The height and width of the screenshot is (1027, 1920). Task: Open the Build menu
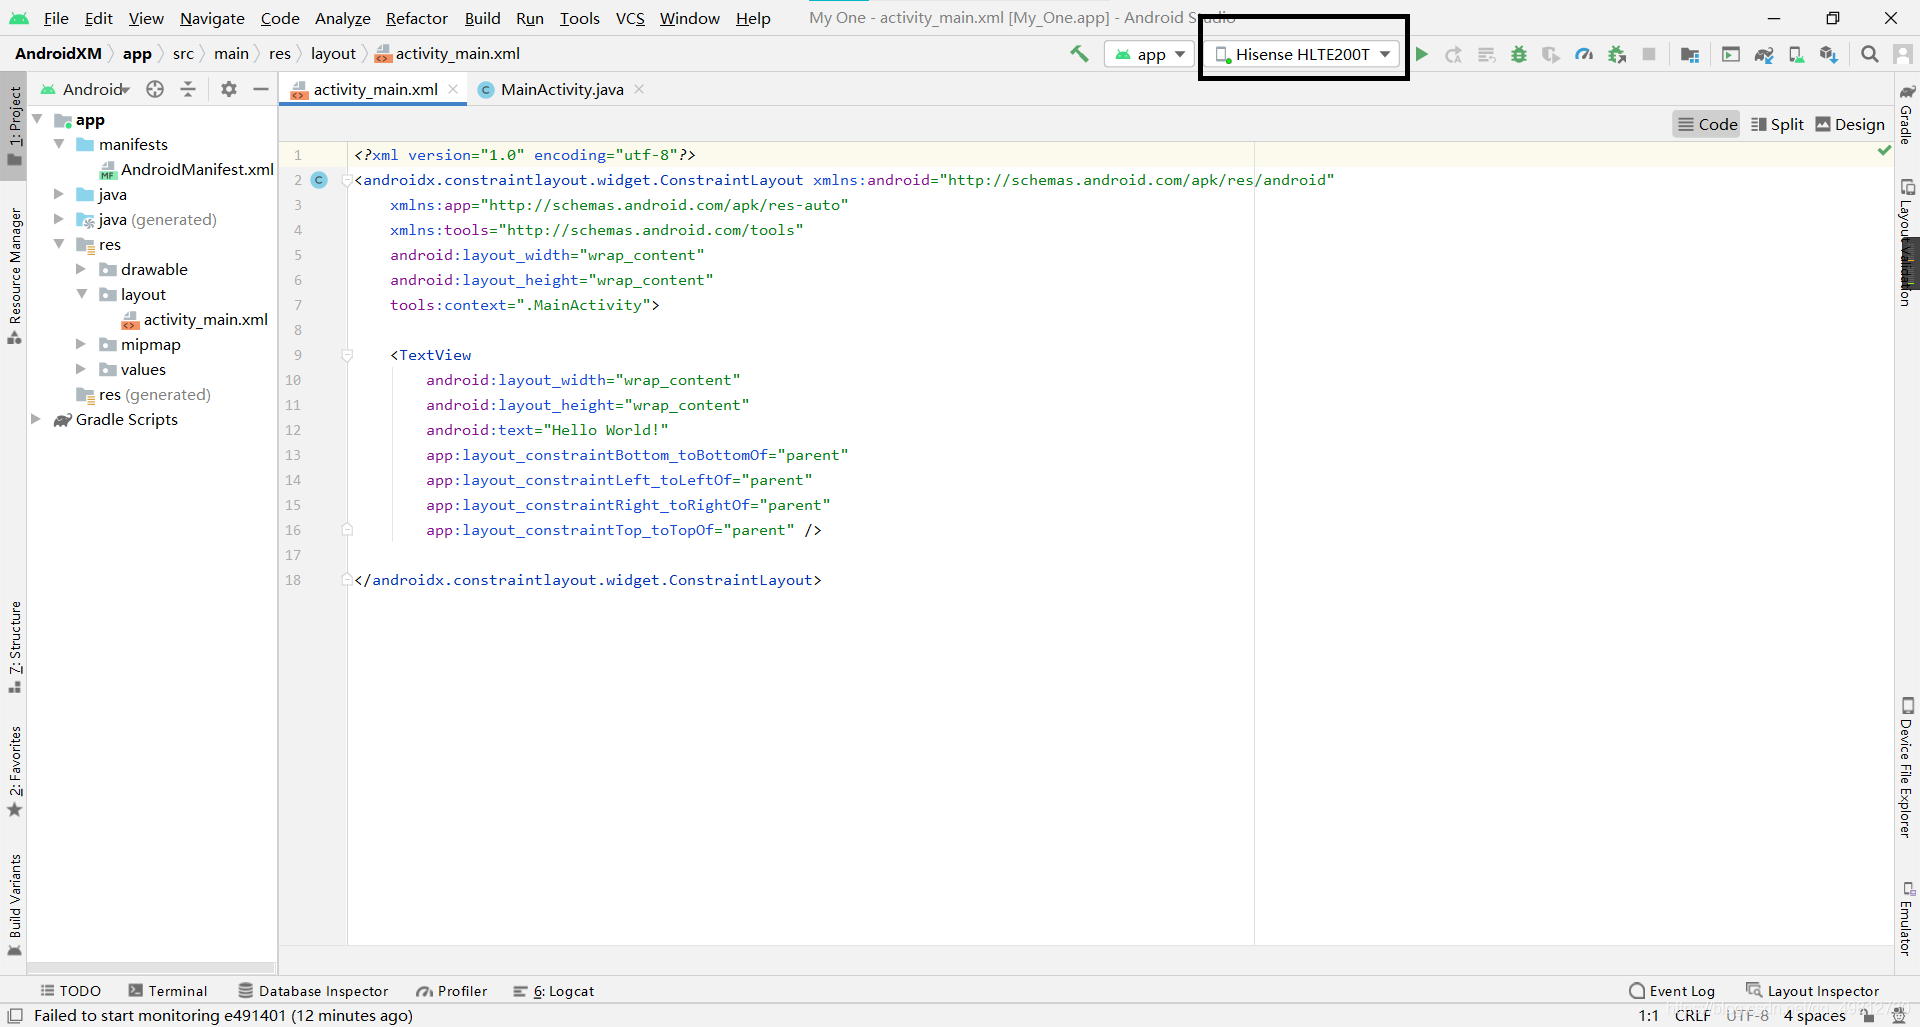(x=482, y=18)
